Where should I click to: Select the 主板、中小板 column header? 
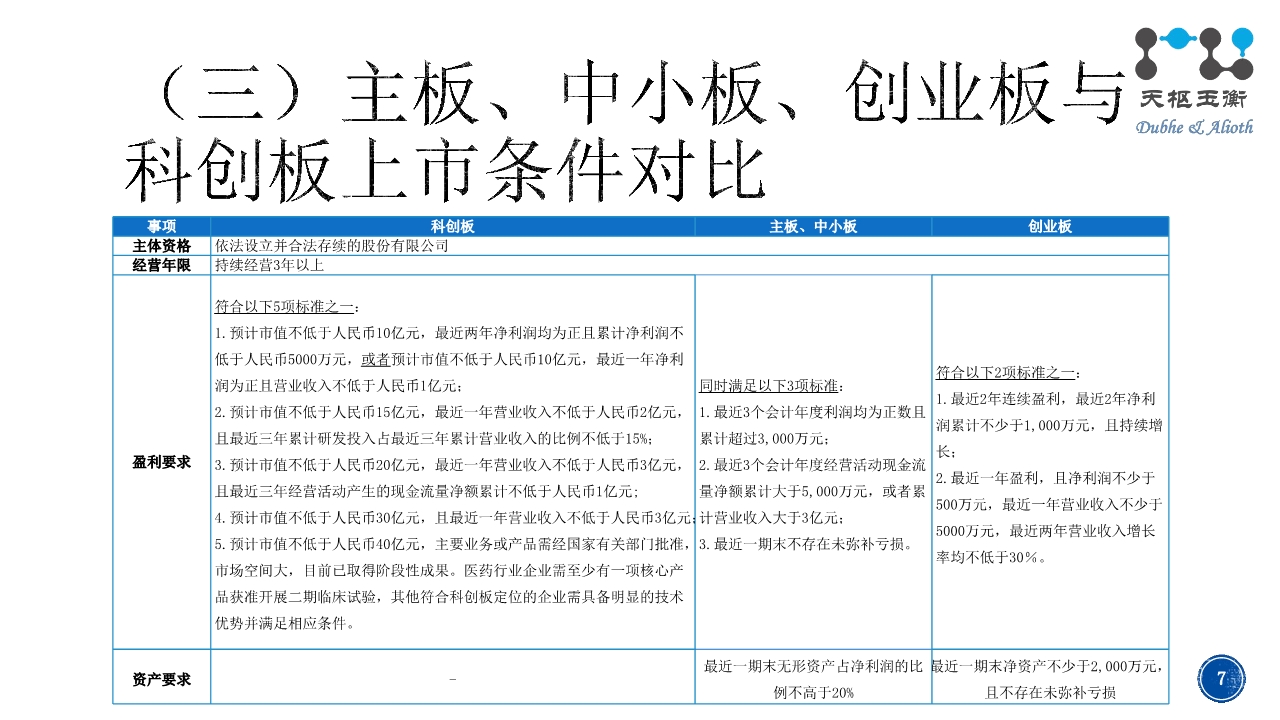pyautogui.click(x=812, y=227)
